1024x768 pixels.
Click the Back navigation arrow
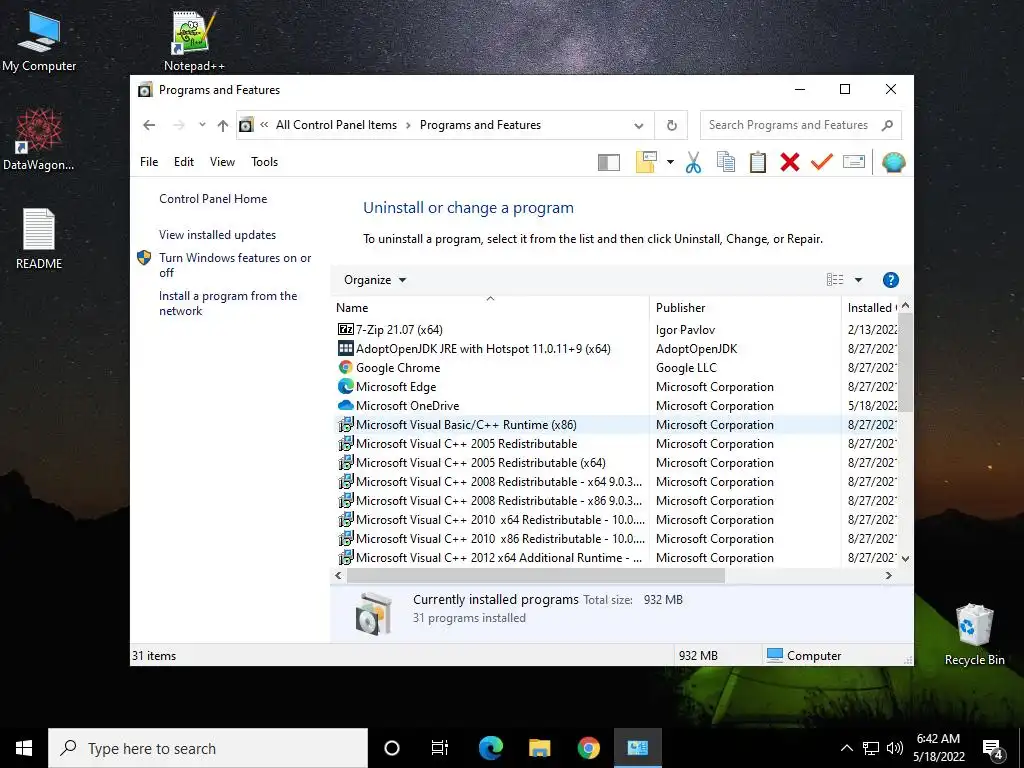[149, 125]
